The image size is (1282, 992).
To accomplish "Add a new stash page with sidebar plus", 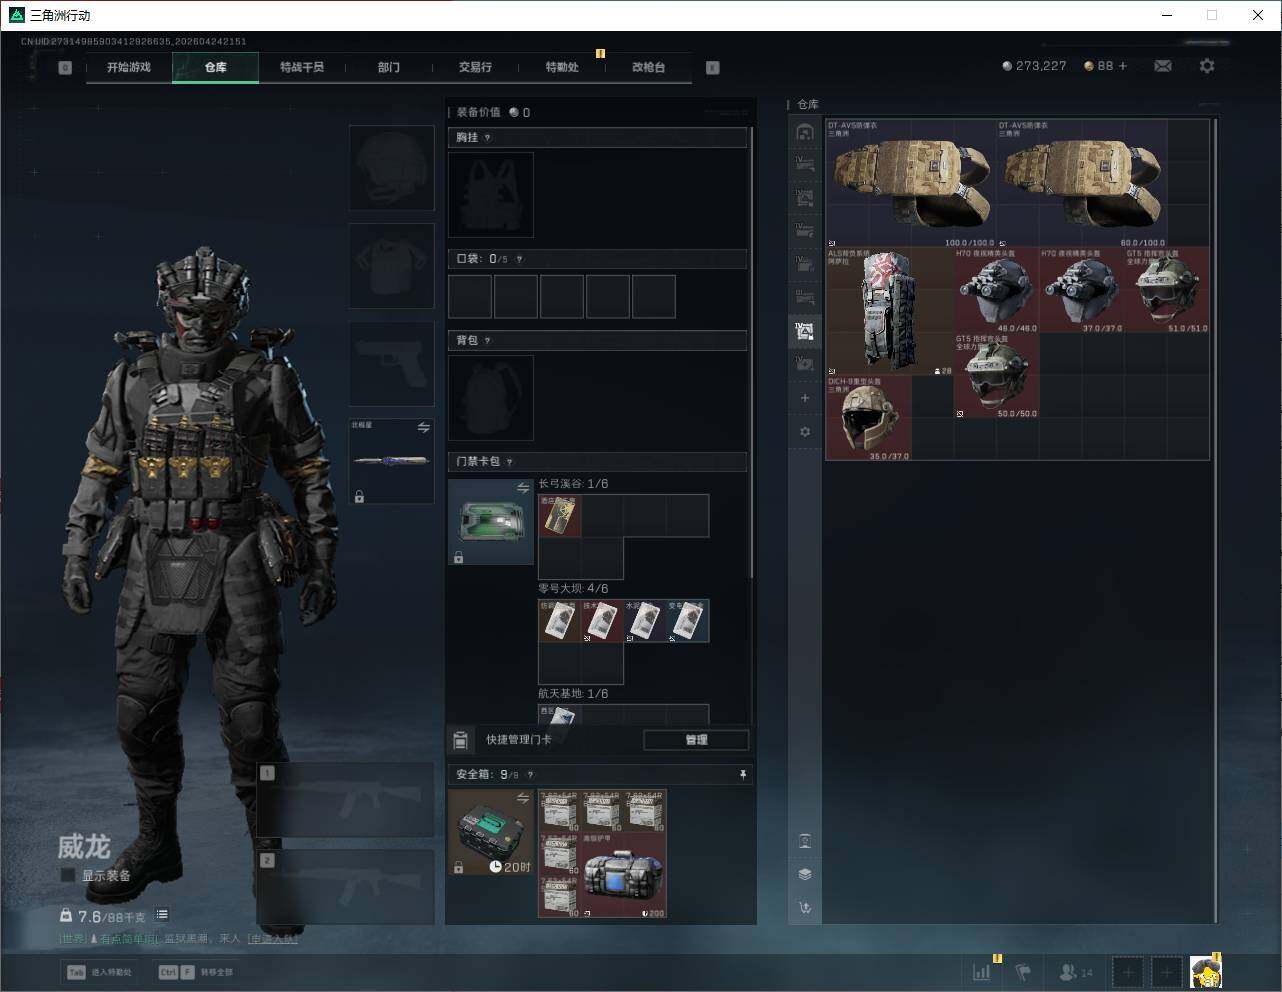I will pyautogui.click(x=805, y=398).
